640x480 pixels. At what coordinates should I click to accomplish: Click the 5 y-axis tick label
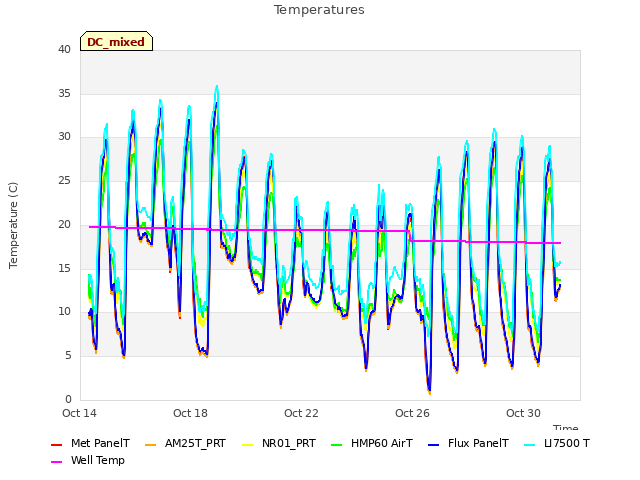point(68,356)
